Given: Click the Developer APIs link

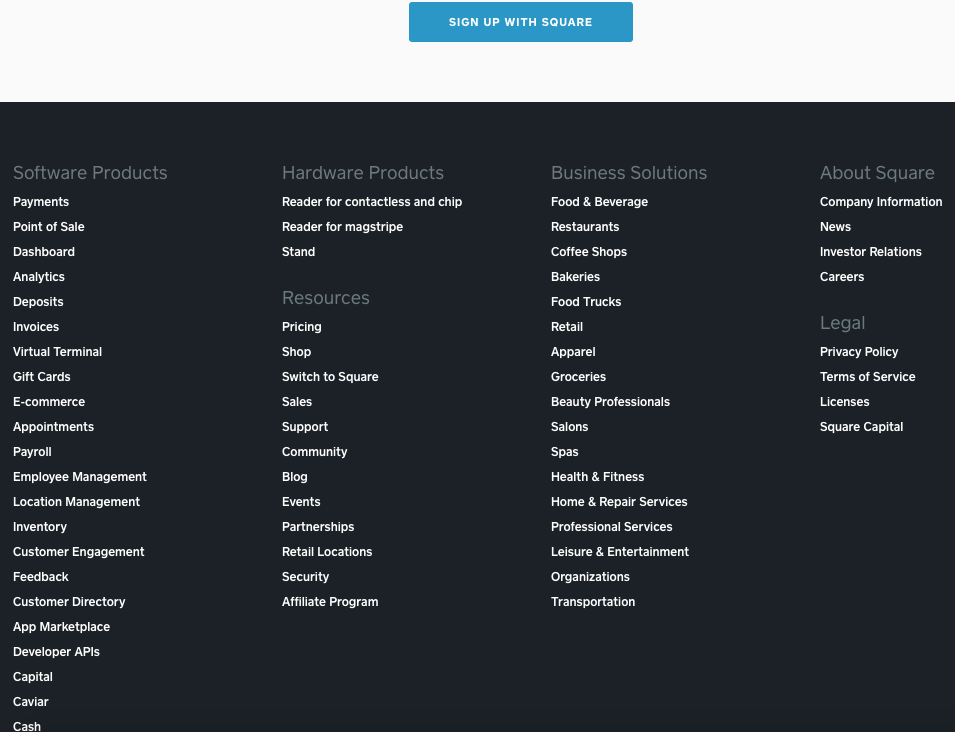Looking at the screenshot, I should tap(56, 651).
